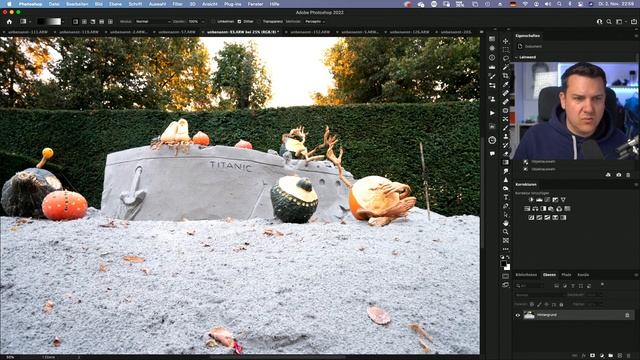
Task: Open the Modus dropdown in options bar
Action: 153,21
